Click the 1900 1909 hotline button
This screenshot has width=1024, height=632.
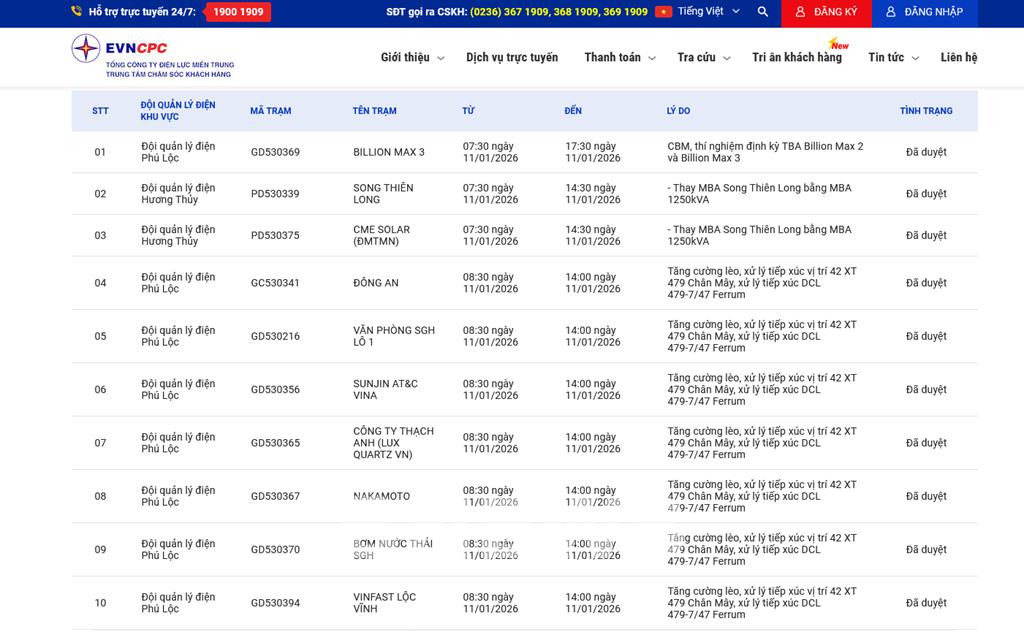[238, 12]
